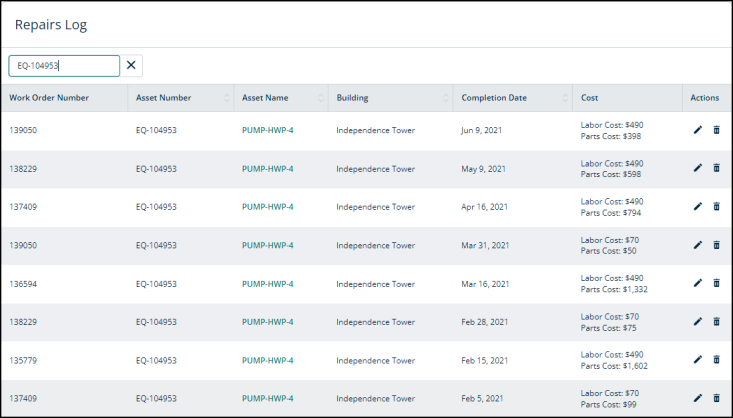Image resolution: width=733 pixels, height=418 pixels.
Task: Delete the Feb 15, 2021 repair entry
Action: (716, 360)
